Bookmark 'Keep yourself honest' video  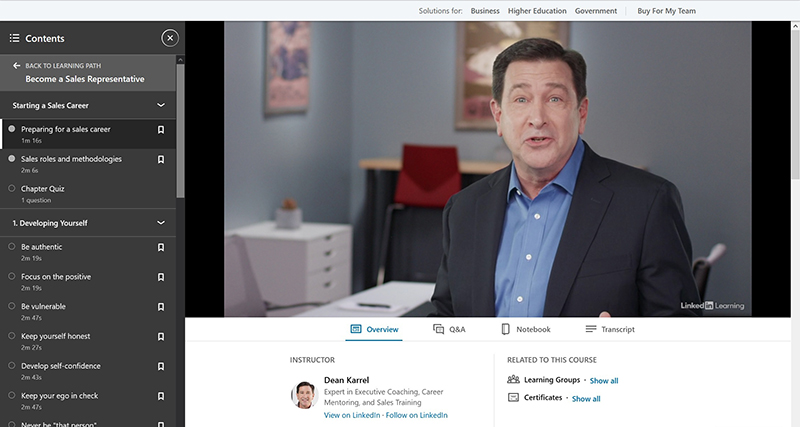161,336
